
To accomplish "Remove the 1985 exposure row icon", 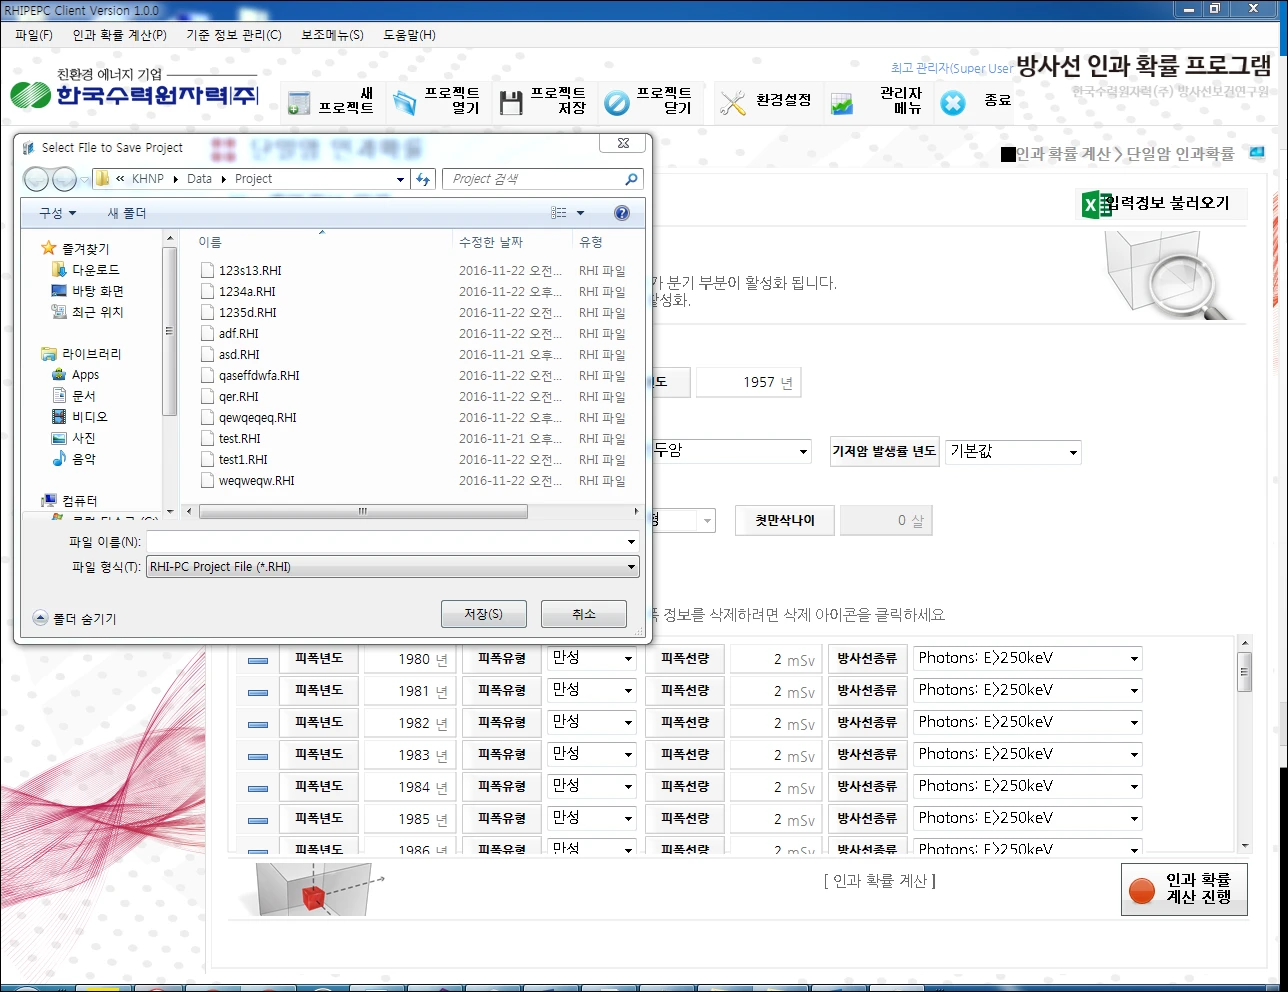I will pos(258,820).
